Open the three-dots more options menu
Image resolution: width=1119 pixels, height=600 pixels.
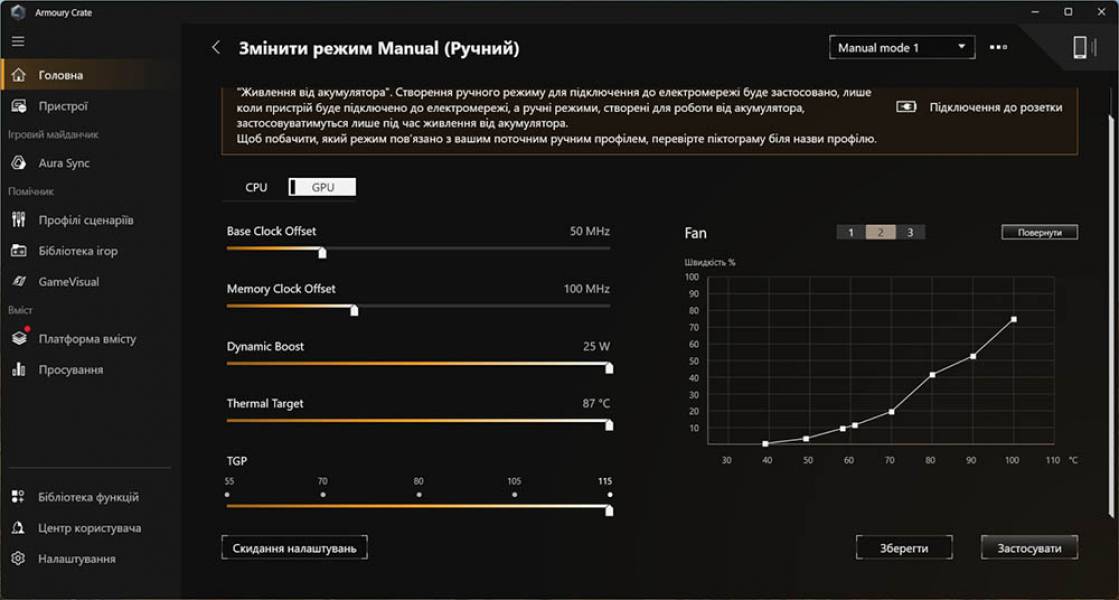click(x=998, y=47)
